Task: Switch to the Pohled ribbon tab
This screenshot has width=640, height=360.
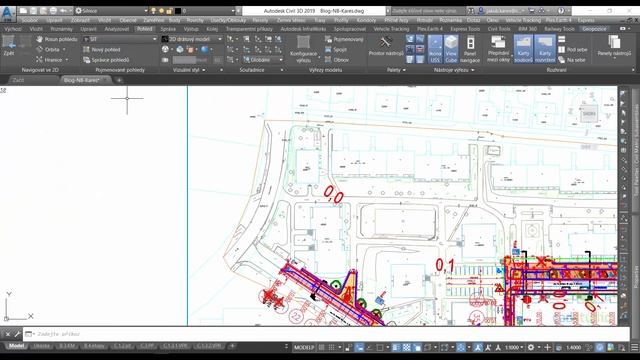Action: (144, 29)
